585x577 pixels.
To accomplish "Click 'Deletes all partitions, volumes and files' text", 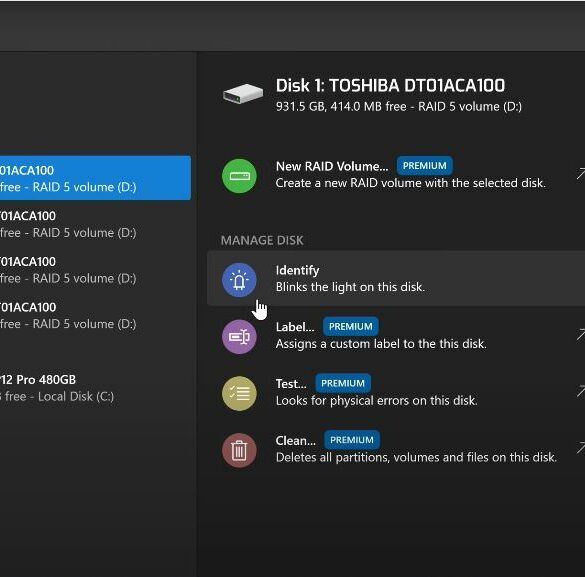I will pyautogui.click(x=416, y=457).
